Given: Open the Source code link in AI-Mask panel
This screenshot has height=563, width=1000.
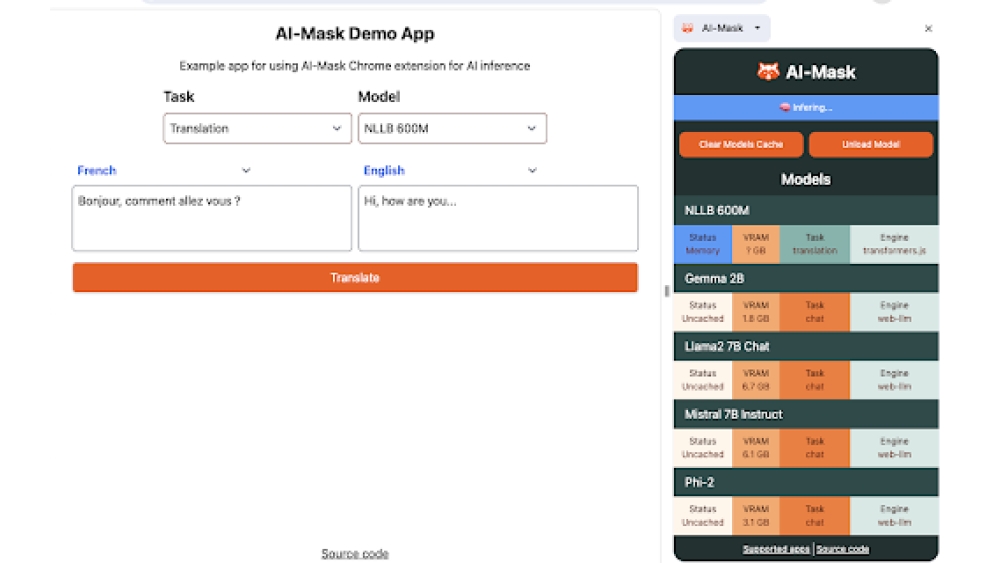Looking at the screenshot, I should click(842, 549).
